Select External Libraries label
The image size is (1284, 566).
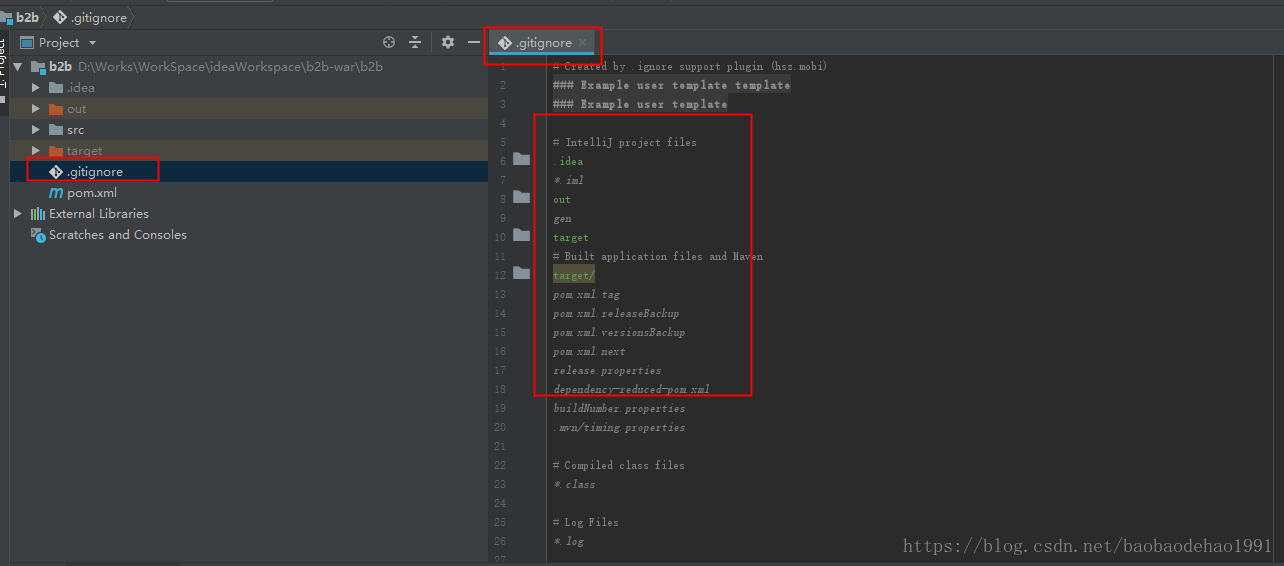click(x=98, y=214)
